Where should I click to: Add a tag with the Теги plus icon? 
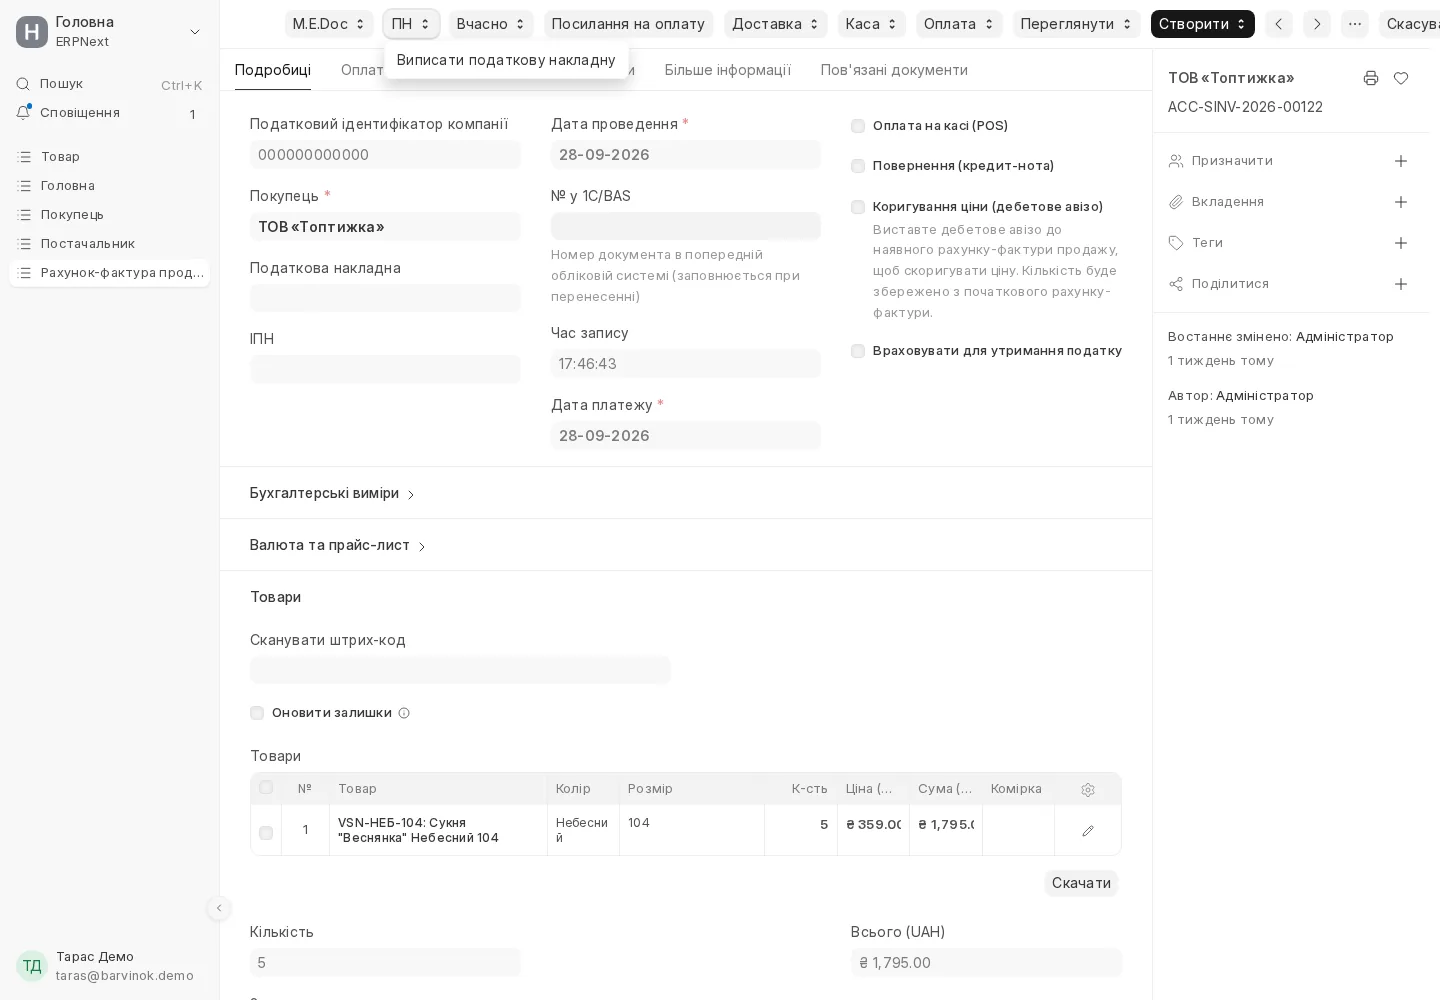tap(1401, 243)
